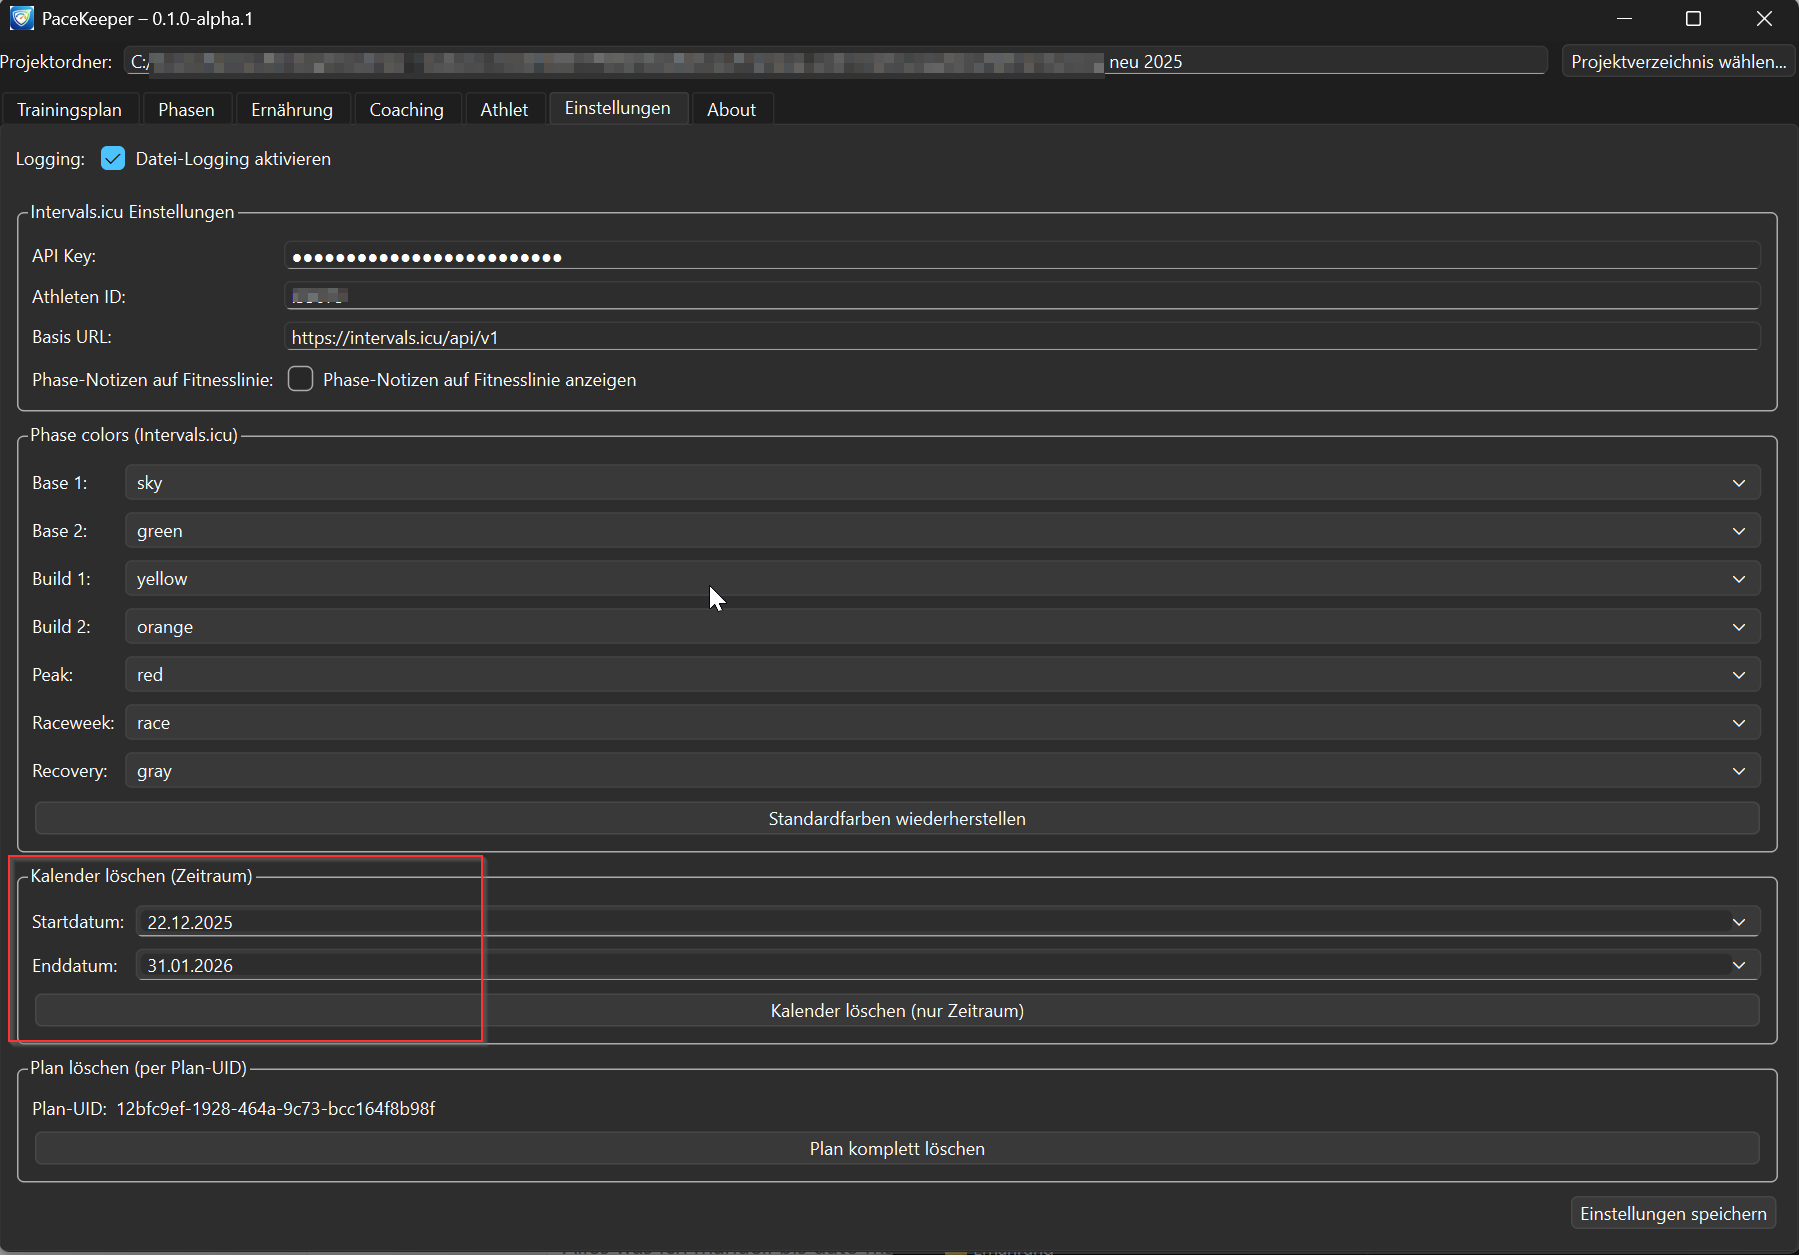Click the PaceKeeper app icon in title bar

[x=21, y=19]
